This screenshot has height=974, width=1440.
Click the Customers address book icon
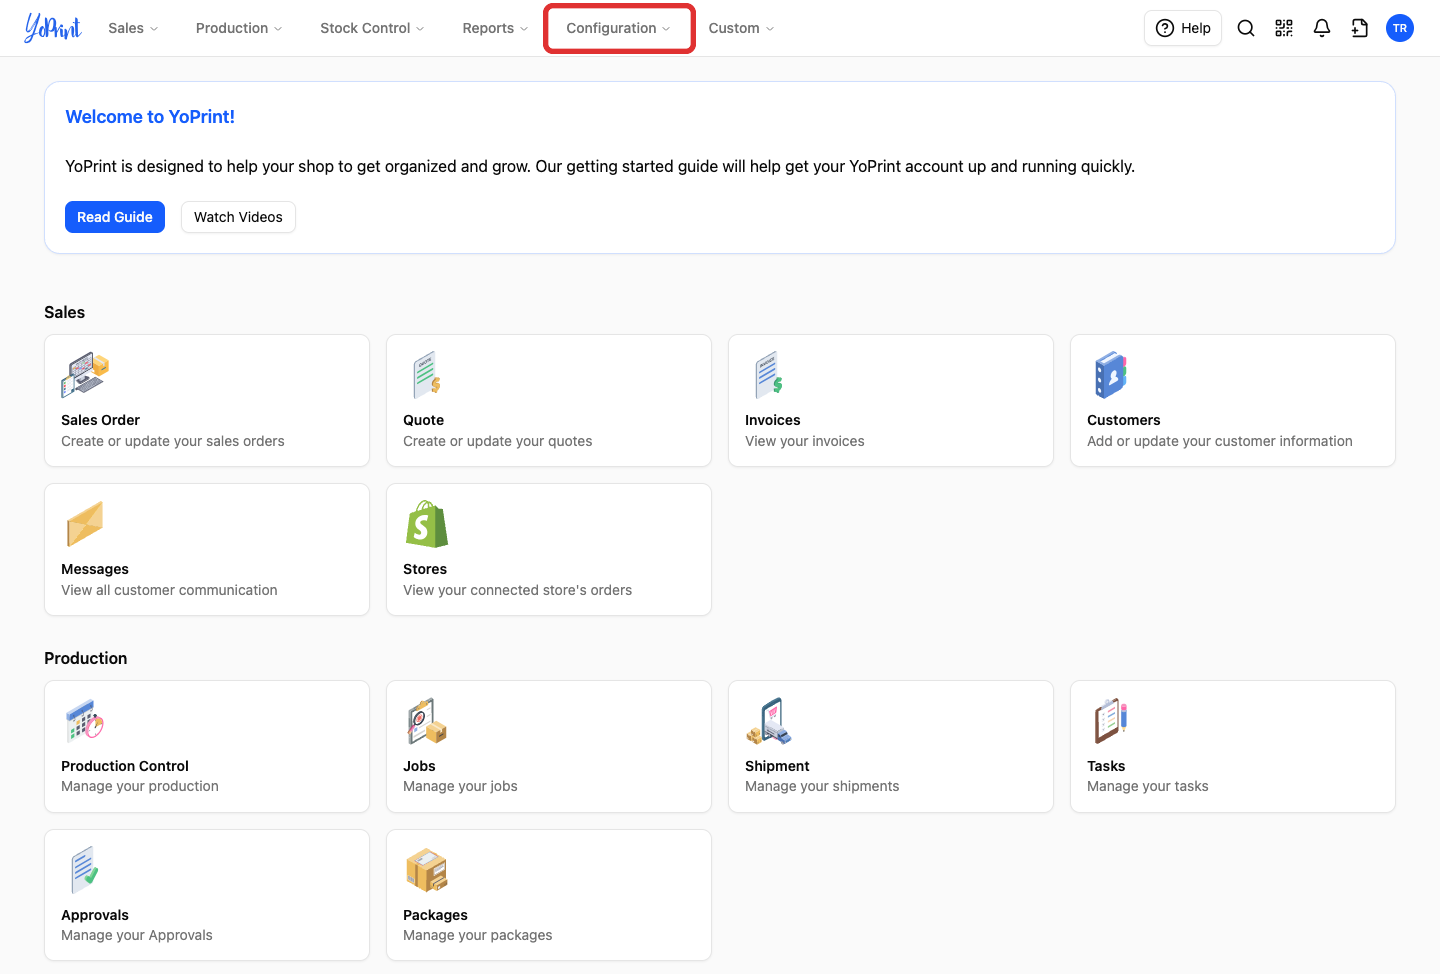pos(1111,376)
